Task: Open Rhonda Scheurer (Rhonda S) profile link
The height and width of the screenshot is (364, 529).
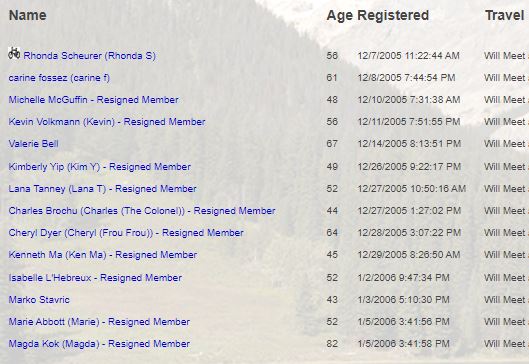Action: click(89, 56)
